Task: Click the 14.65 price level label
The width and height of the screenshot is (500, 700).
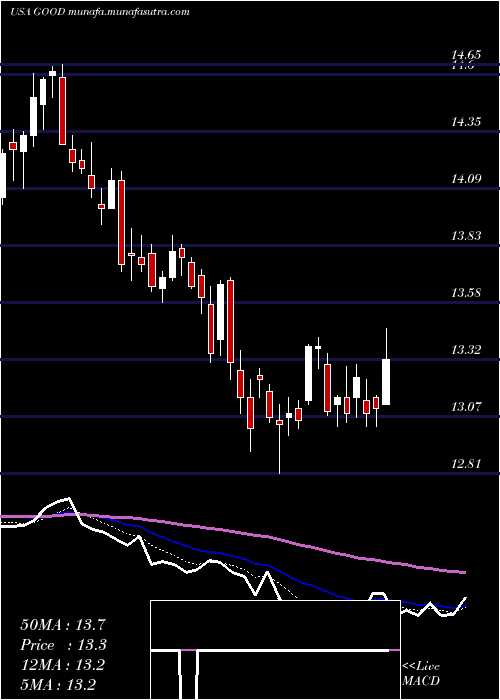Action: pos(466,56)
